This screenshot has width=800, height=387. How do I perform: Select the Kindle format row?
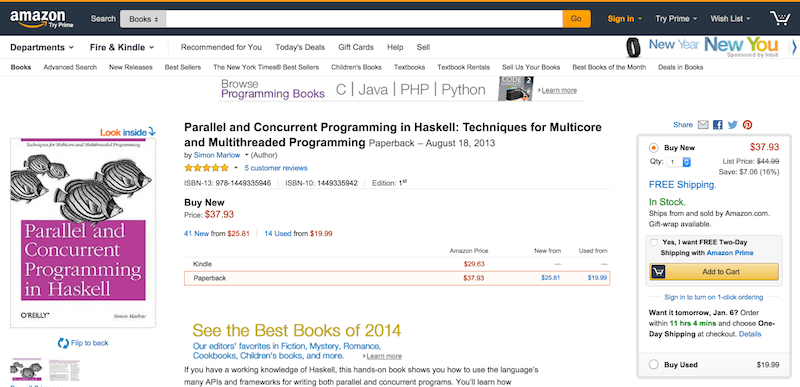click(x=397, y=264)
